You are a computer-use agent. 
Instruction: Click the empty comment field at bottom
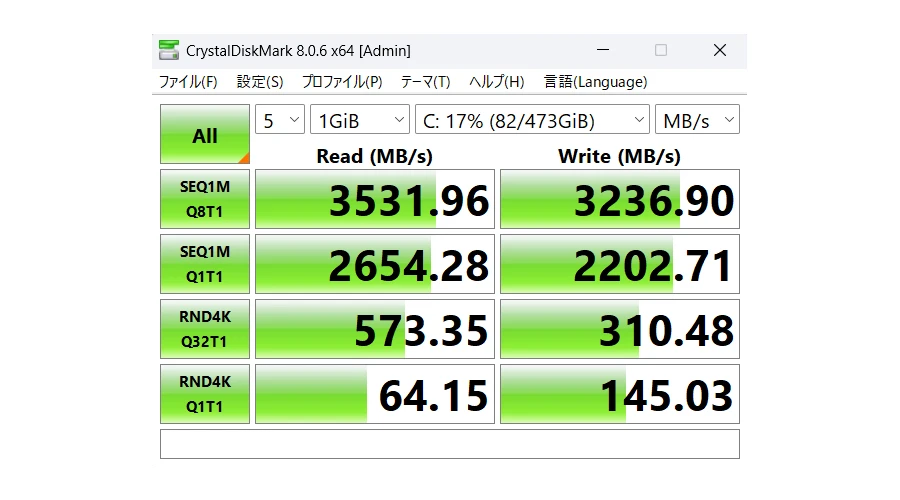tap(449, 443)
